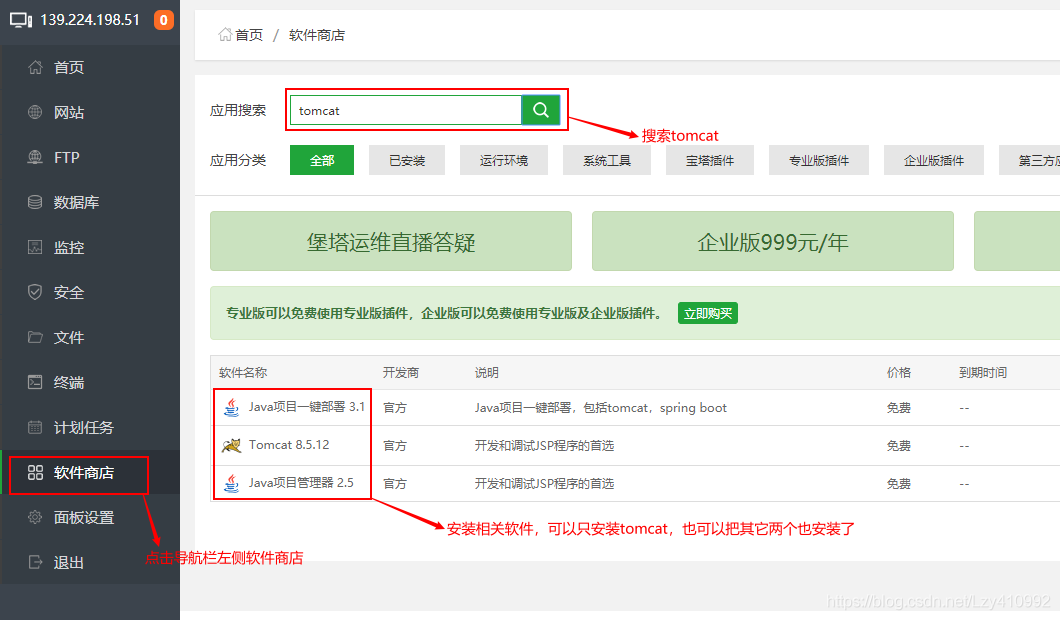This screenshot has height=620, width=1060.
Task: Click 免费 price in Java项目管理器 2.5 row
Action: [x=898, y=483]
